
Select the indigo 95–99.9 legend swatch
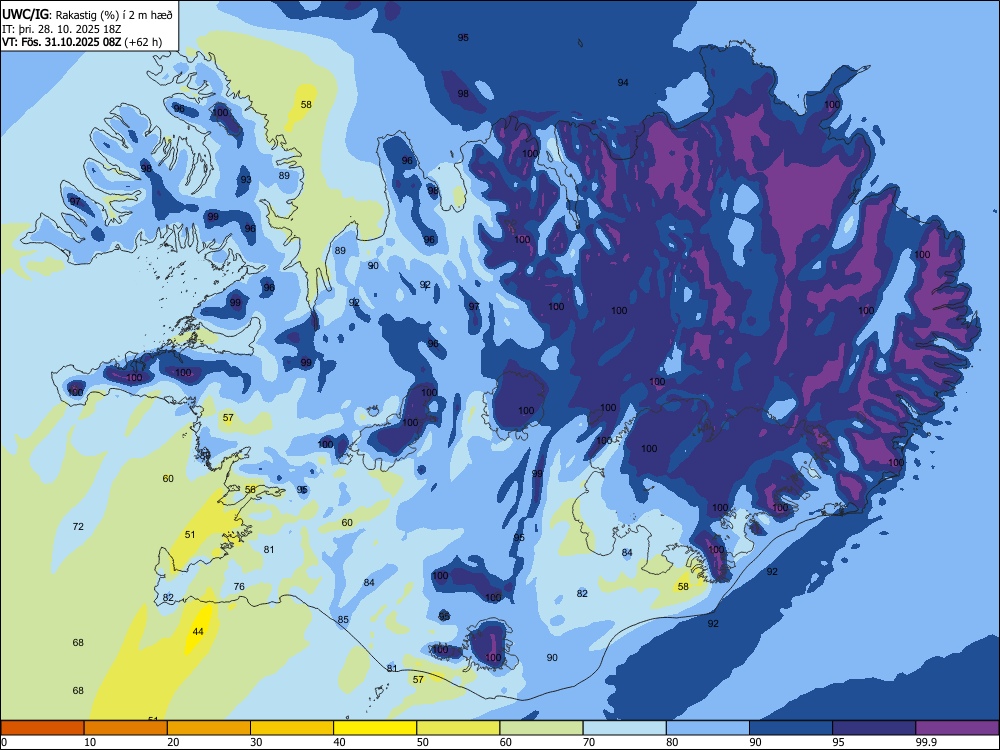coord(874,728)
